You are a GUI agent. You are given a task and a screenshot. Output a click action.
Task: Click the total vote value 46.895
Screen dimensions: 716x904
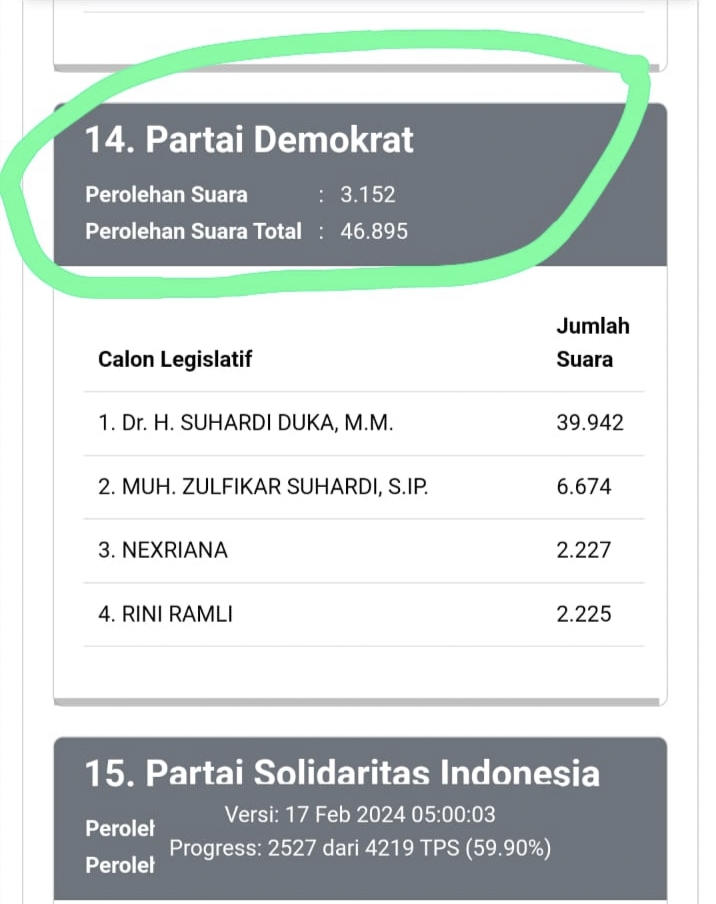[x=374, y=231]
